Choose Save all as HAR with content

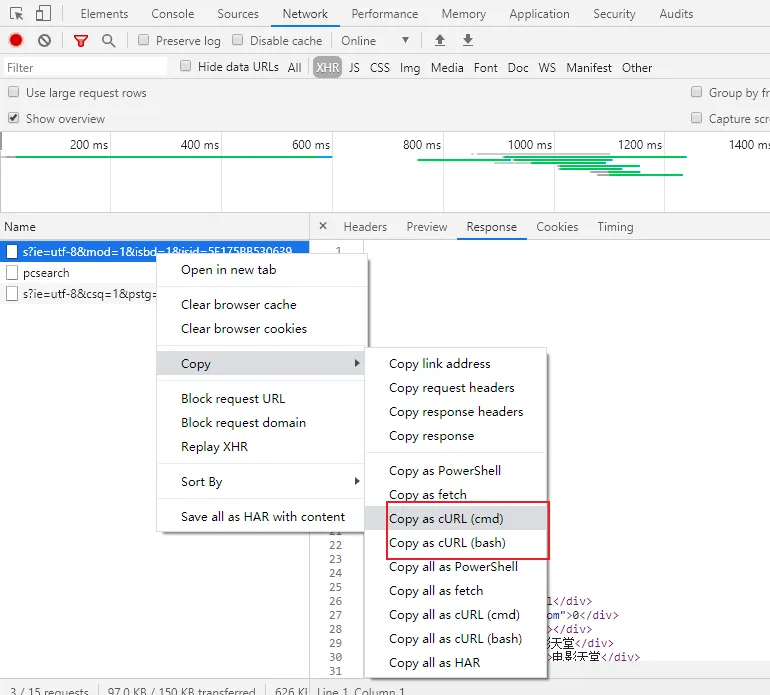260,517
